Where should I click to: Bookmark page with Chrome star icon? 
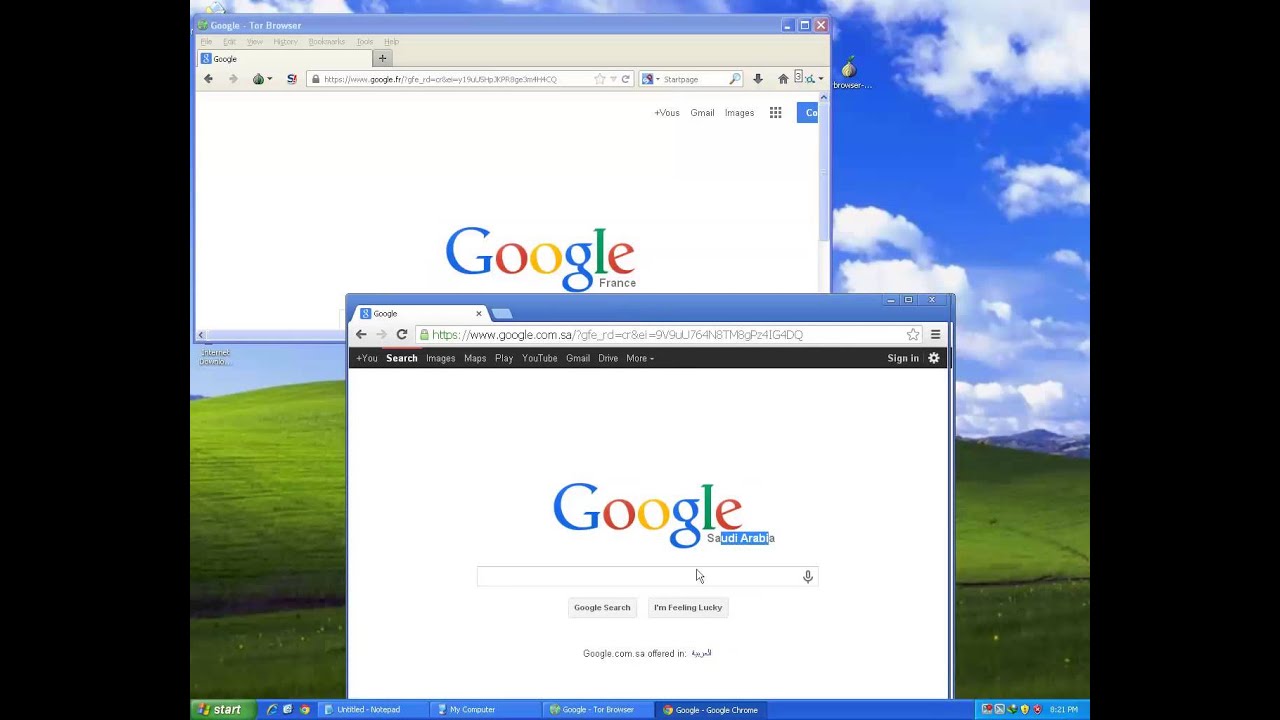coord(913,335)
